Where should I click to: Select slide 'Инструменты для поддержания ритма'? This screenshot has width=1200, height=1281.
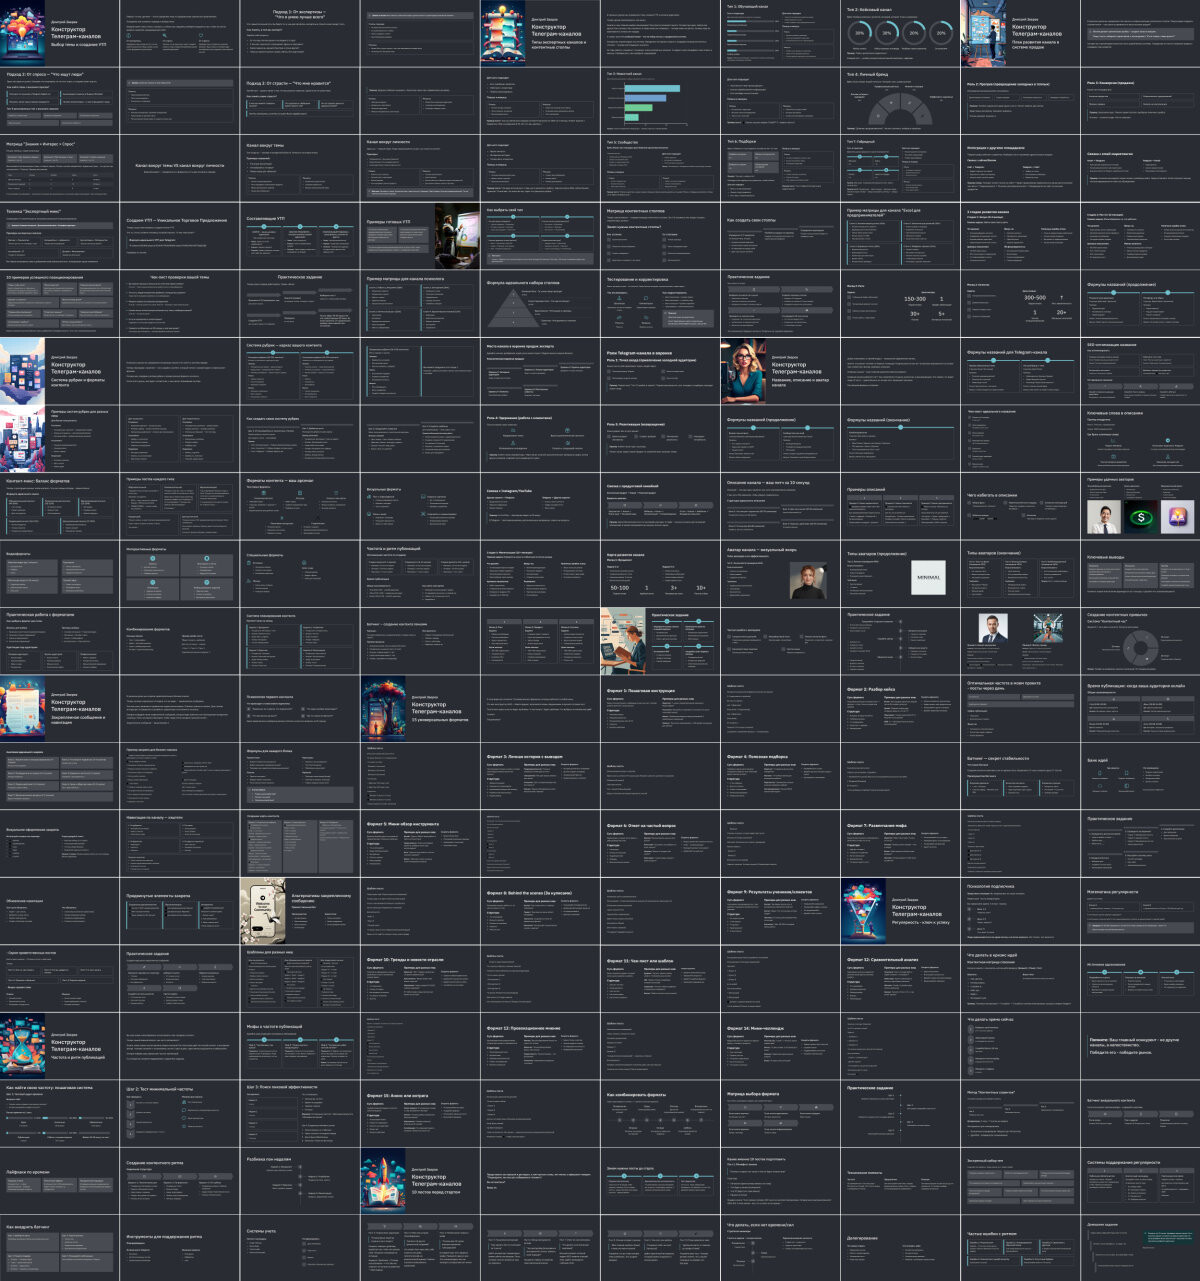point(180,1248)
